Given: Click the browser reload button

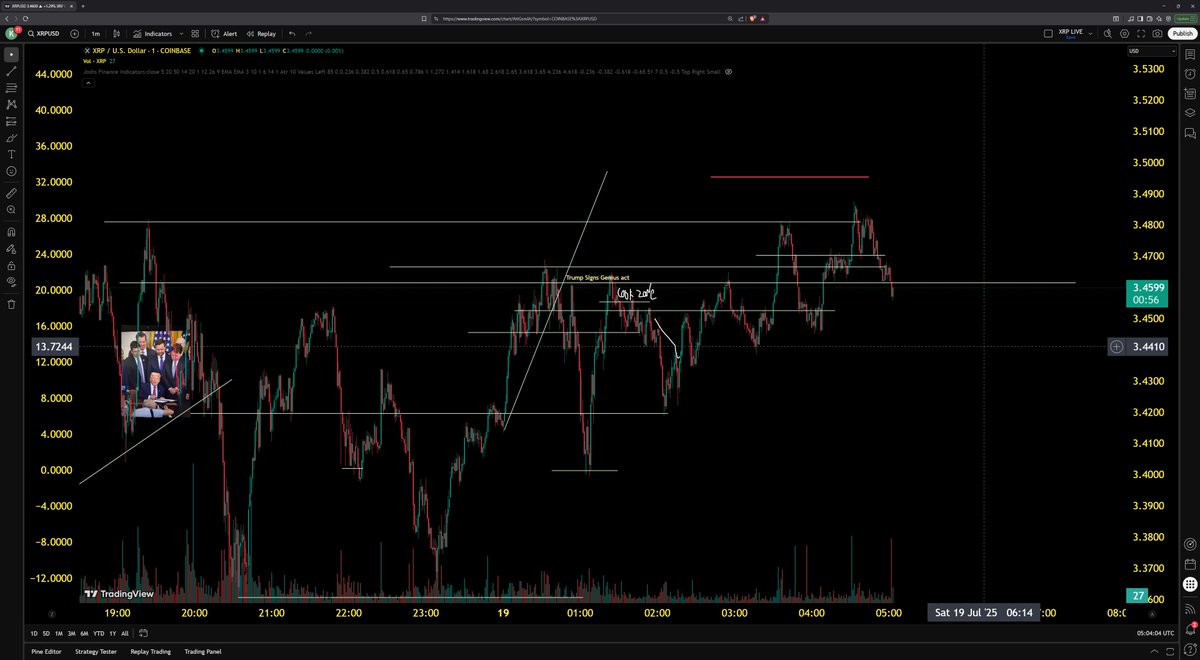Looking at the screenshot, I should [26, 19].
